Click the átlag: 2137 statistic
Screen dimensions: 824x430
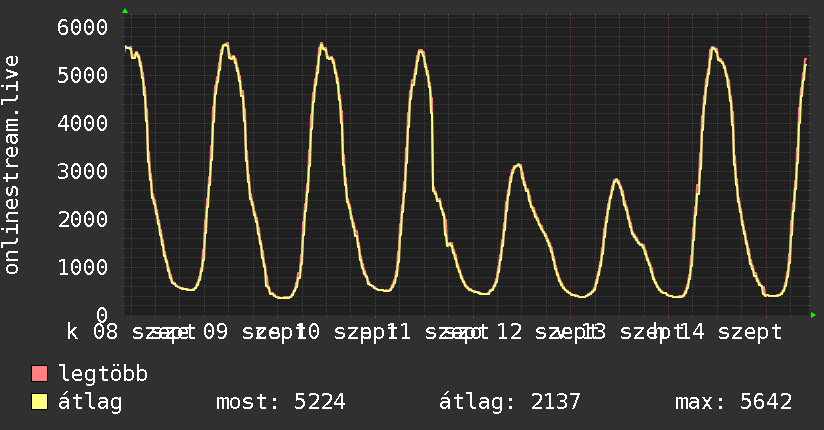click(510, 402)
